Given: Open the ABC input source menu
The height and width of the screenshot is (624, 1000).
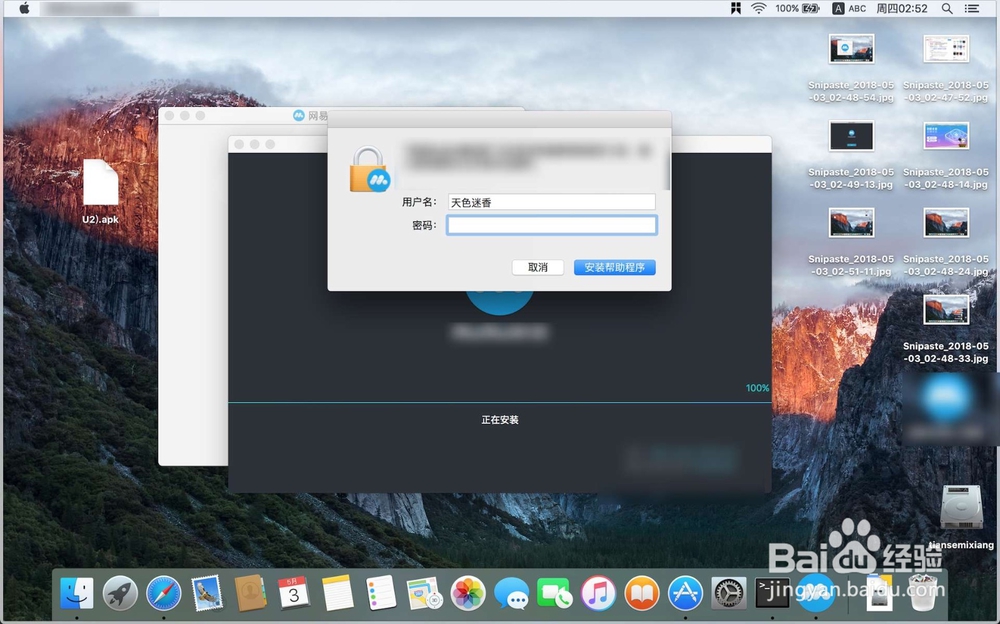Looking at the screenshot, I should click(x=852, y=8).
